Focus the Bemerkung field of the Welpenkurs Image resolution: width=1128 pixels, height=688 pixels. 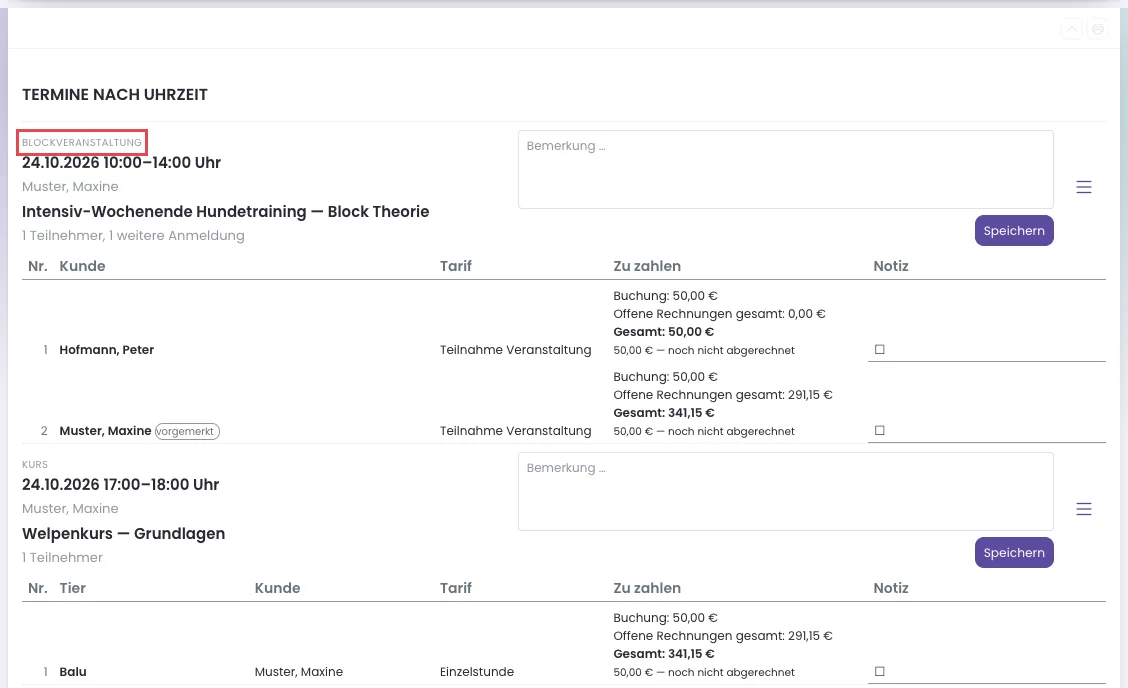[x=786, y=492]
